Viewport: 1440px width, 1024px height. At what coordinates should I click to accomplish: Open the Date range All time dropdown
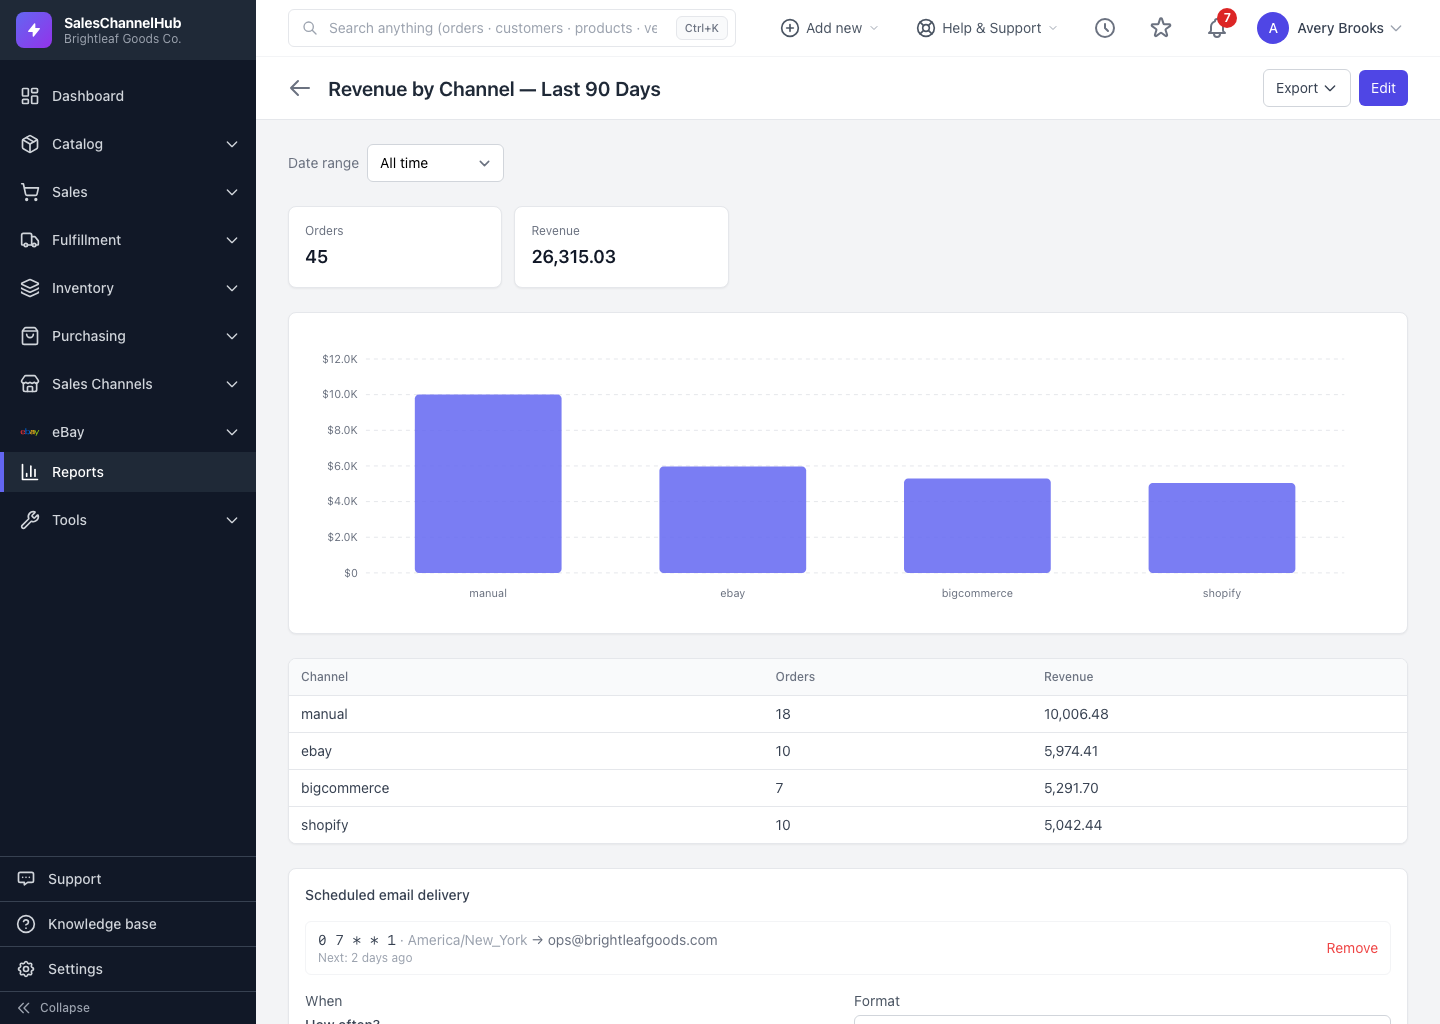tap(435, 163)
